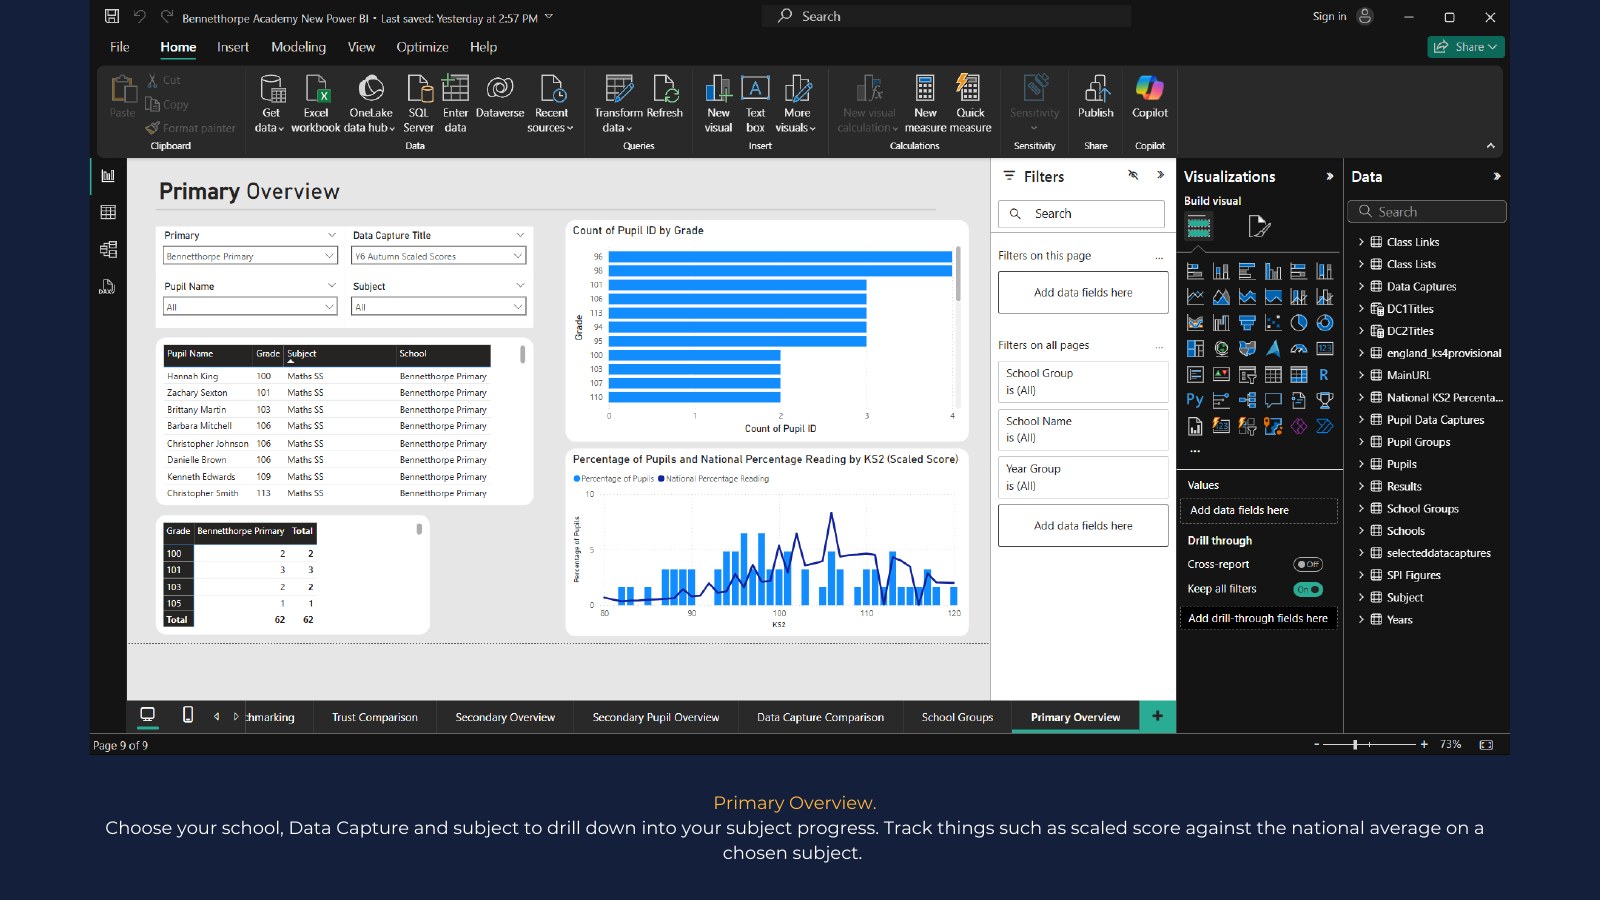Image resolution: width=1600 pixels, height=900 pixels.
Task: Open Copilot from the ribbon
Action: click(1150, 97)
